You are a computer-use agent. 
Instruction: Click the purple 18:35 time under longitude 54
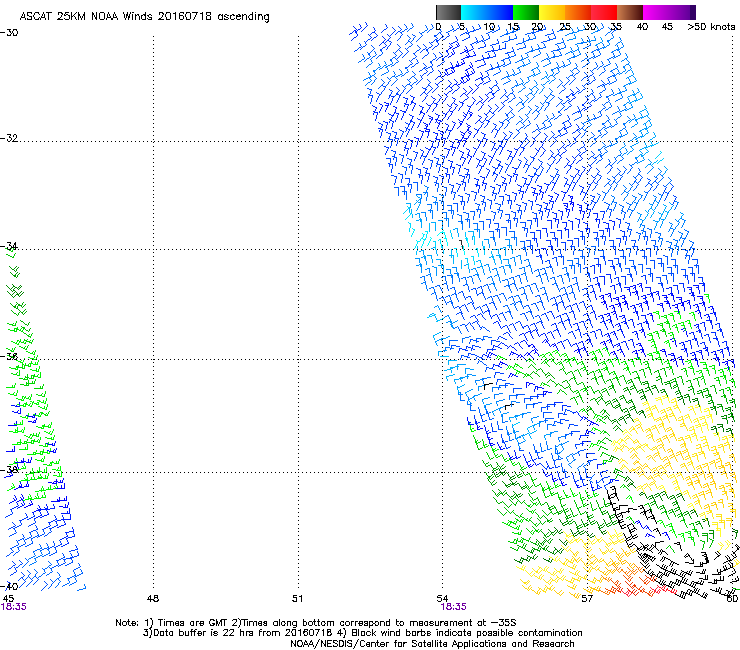click(454, 607)
